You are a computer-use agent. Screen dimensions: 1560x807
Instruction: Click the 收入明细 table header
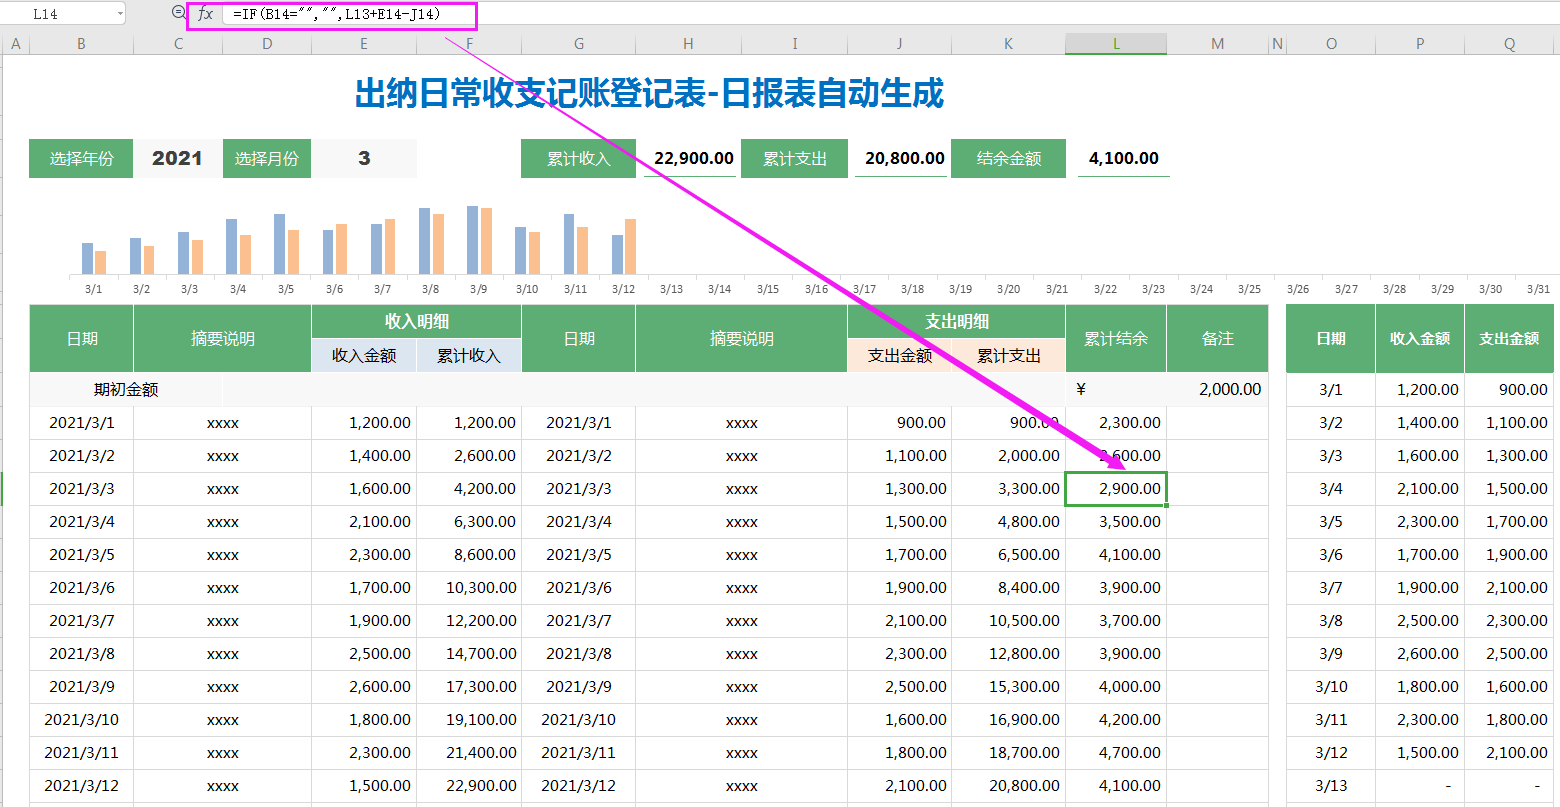pyautogui.click(x=416, y=321)
